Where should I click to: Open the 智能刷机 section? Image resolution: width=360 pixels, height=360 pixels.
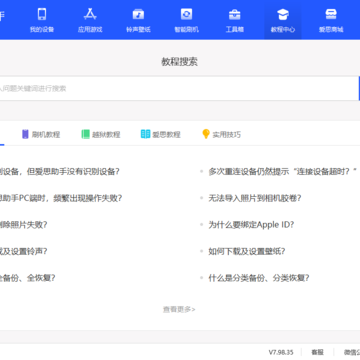[x=186, y=20]
